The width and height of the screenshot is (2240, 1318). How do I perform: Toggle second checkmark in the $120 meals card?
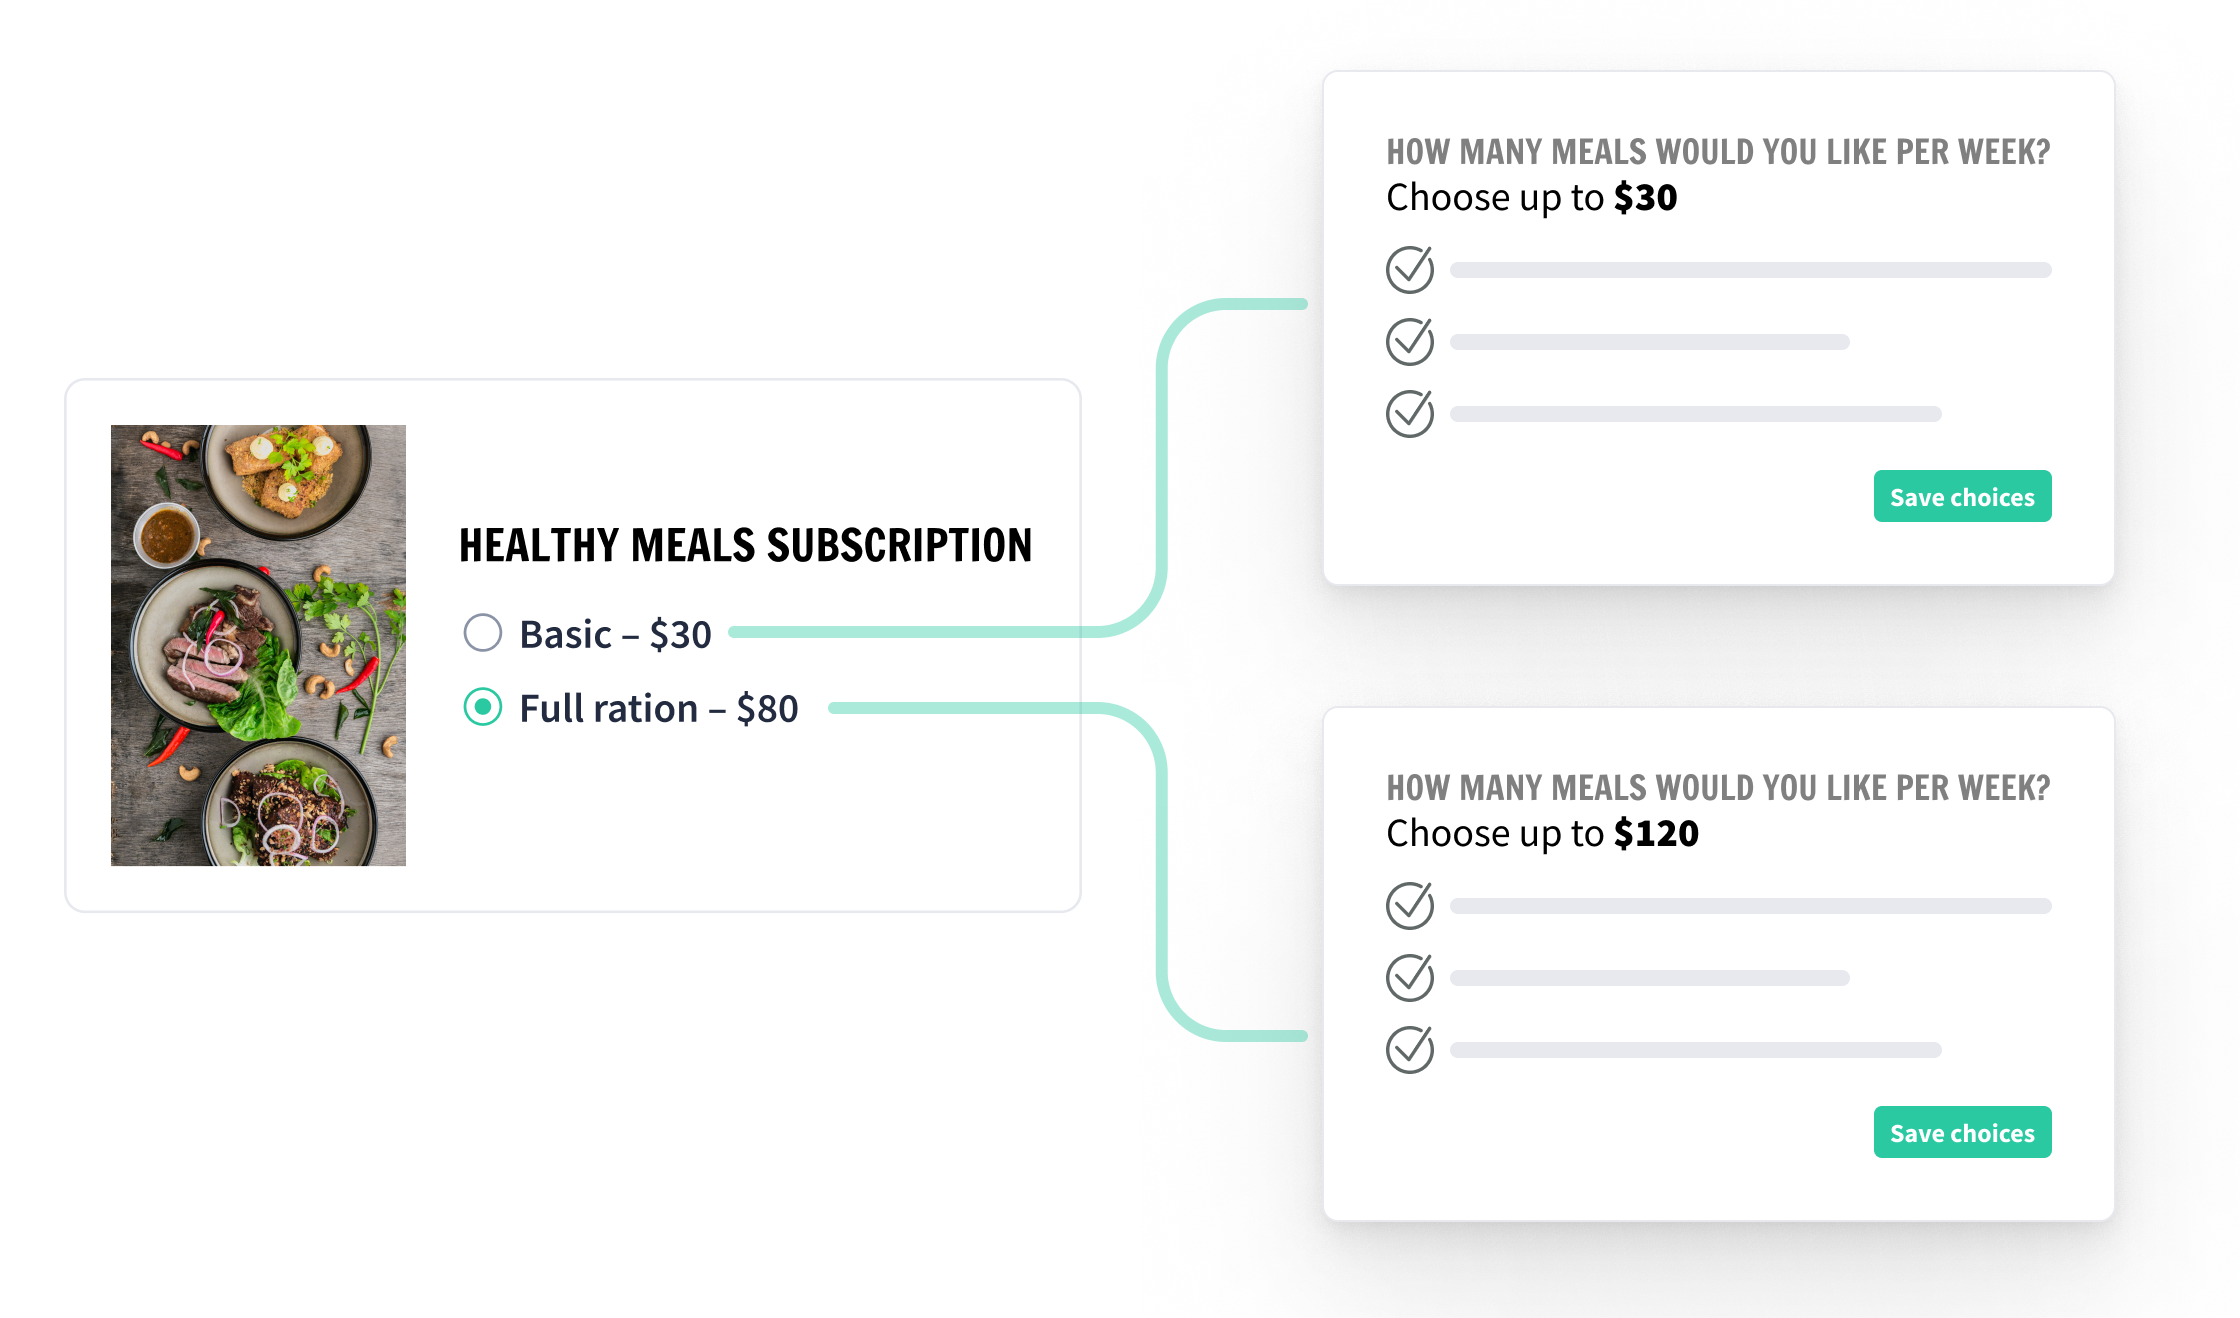pos(1410,977)
